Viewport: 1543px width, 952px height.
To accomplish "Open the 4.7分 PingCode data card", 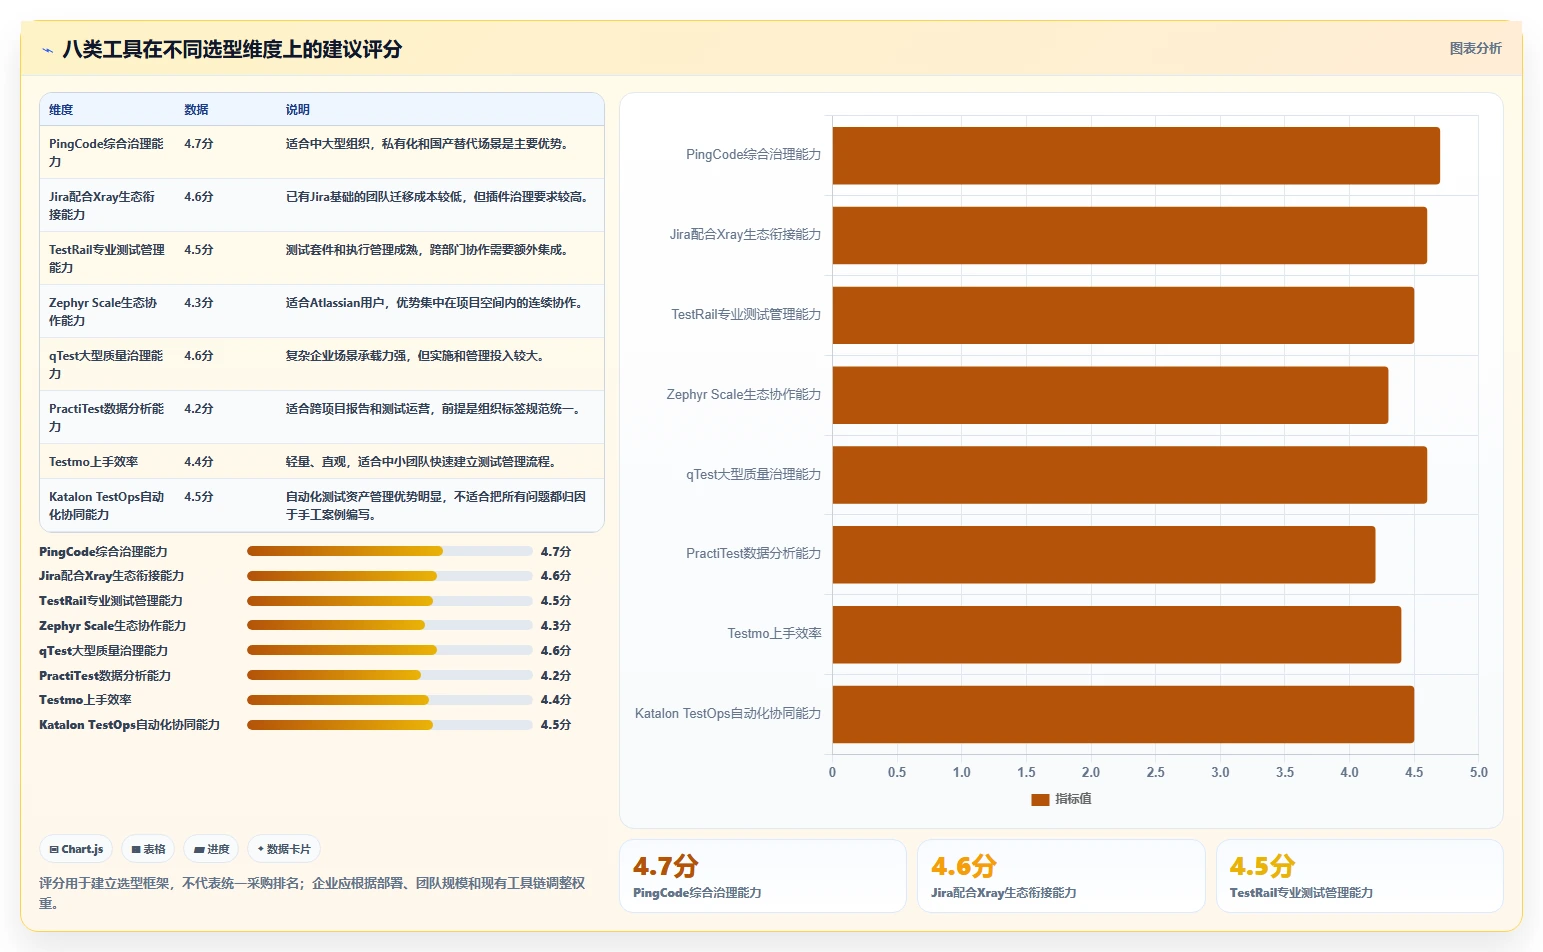I will click(x=762, y=876).
